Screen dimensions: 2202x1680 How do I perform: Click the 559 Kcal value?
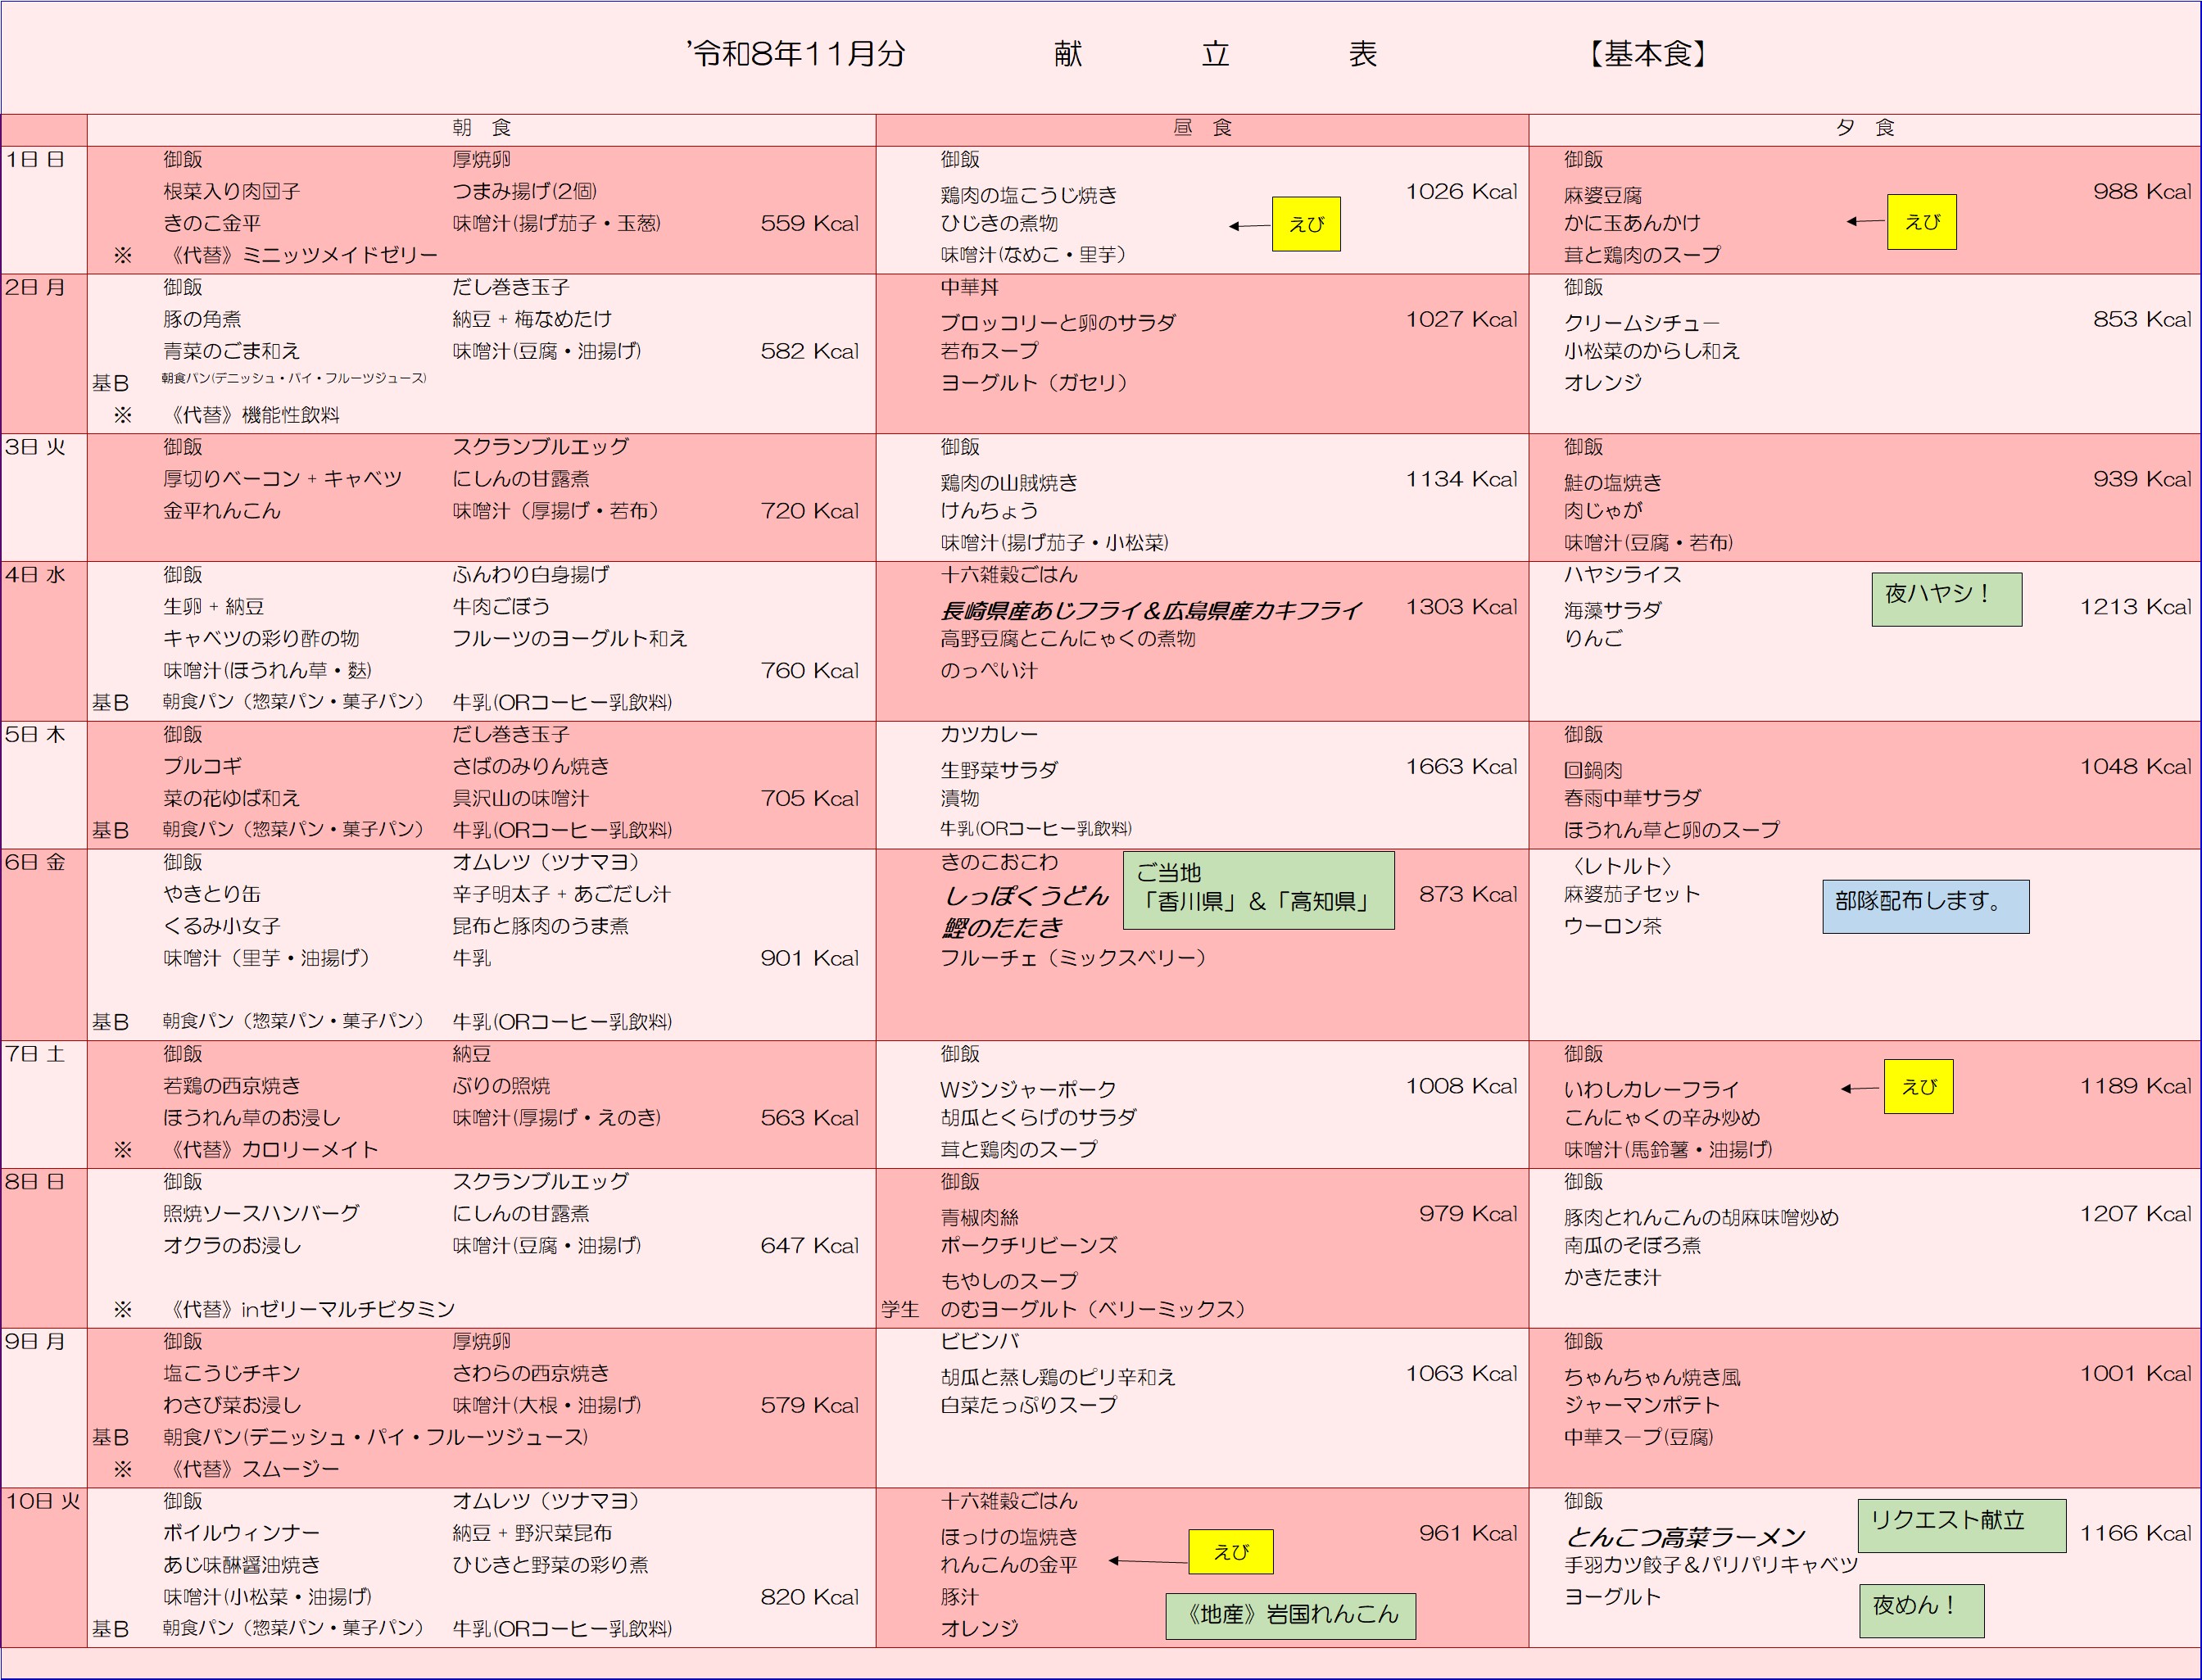[x=809, y=223]
